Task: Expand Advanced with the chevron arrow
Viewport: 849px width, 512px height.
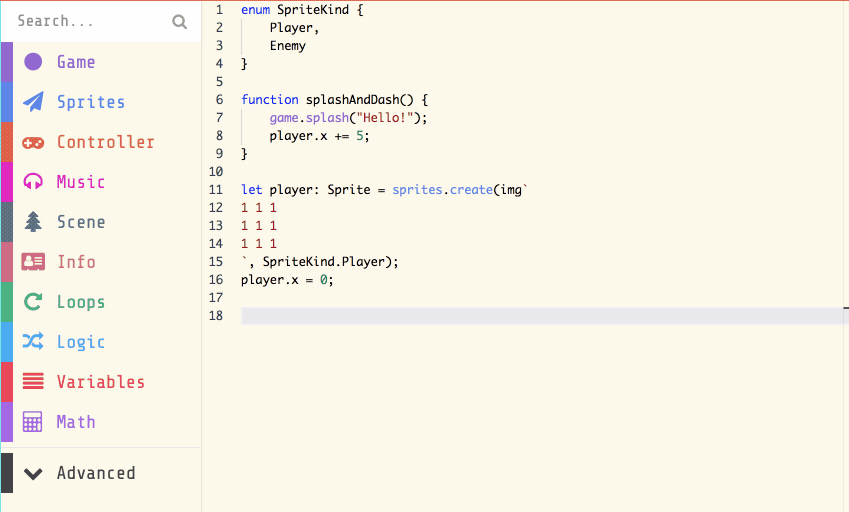Action: pyautogui.click(x=33, y=474)
